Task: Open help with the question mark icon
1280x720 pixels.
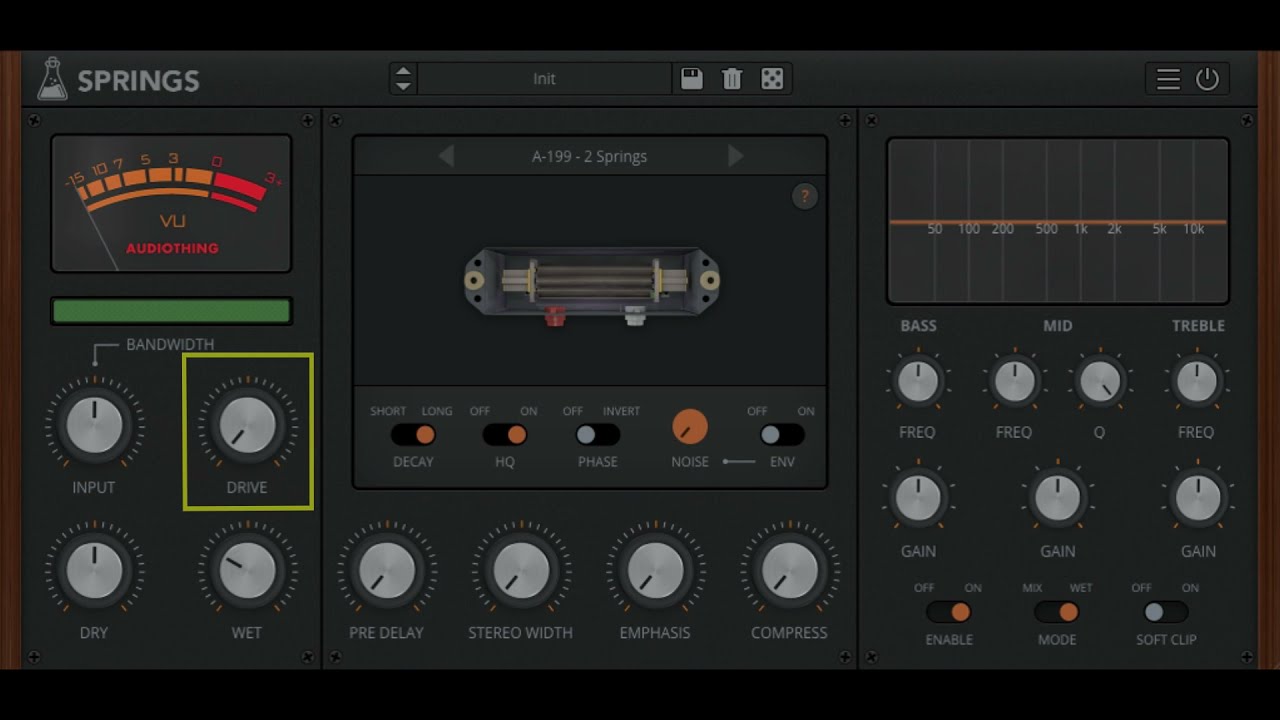Action: (804, 197)
